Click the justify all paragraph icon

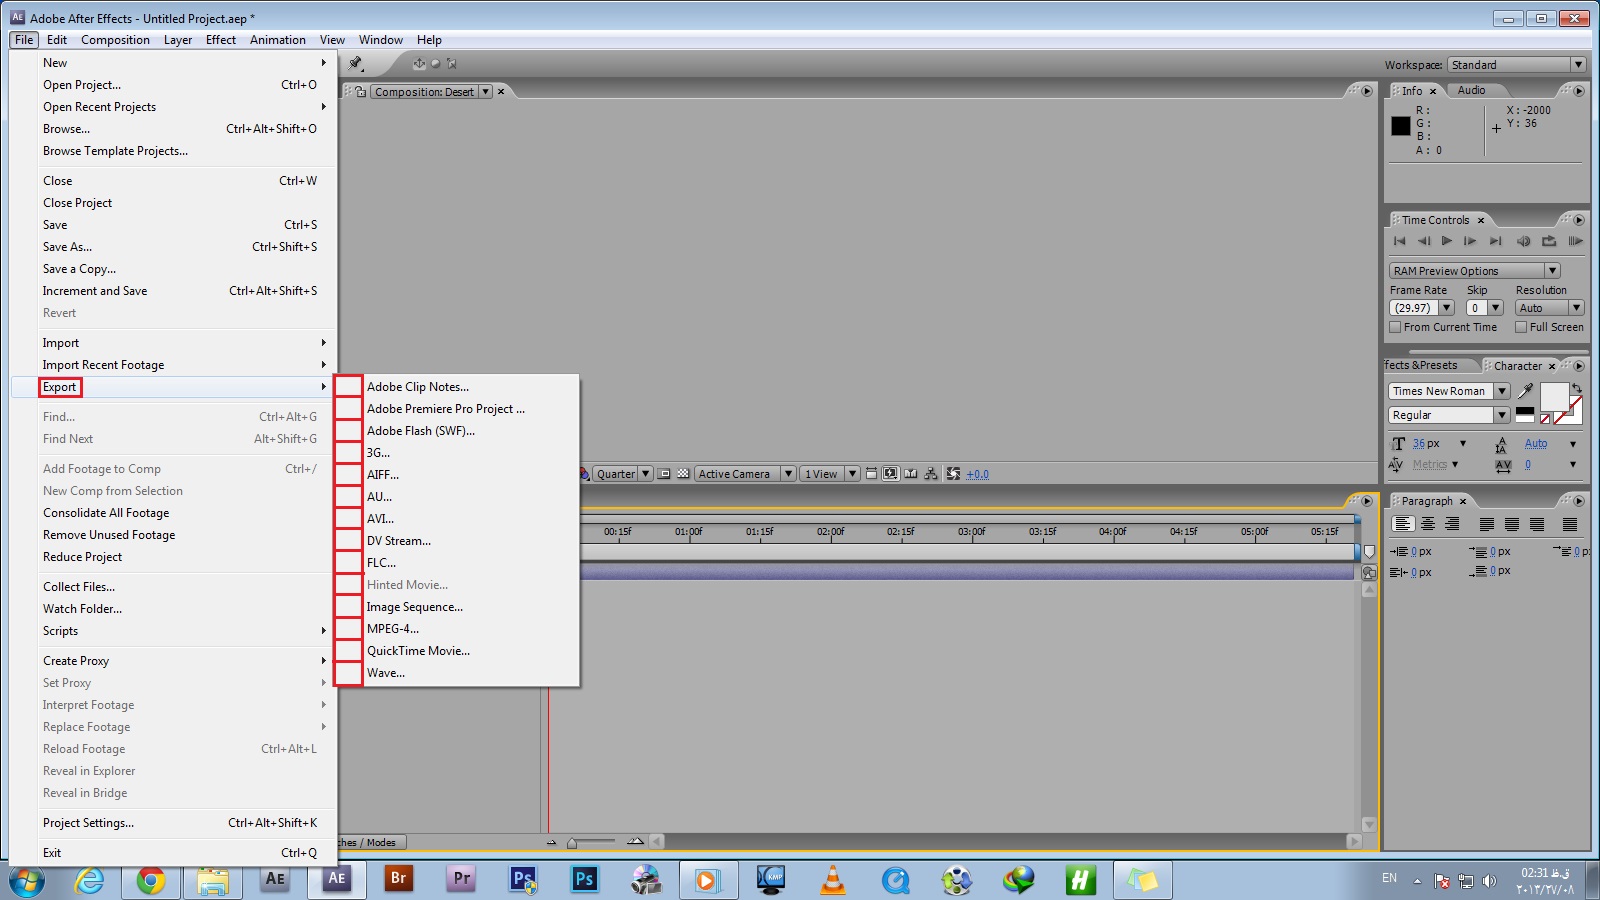pos(1570,524)
